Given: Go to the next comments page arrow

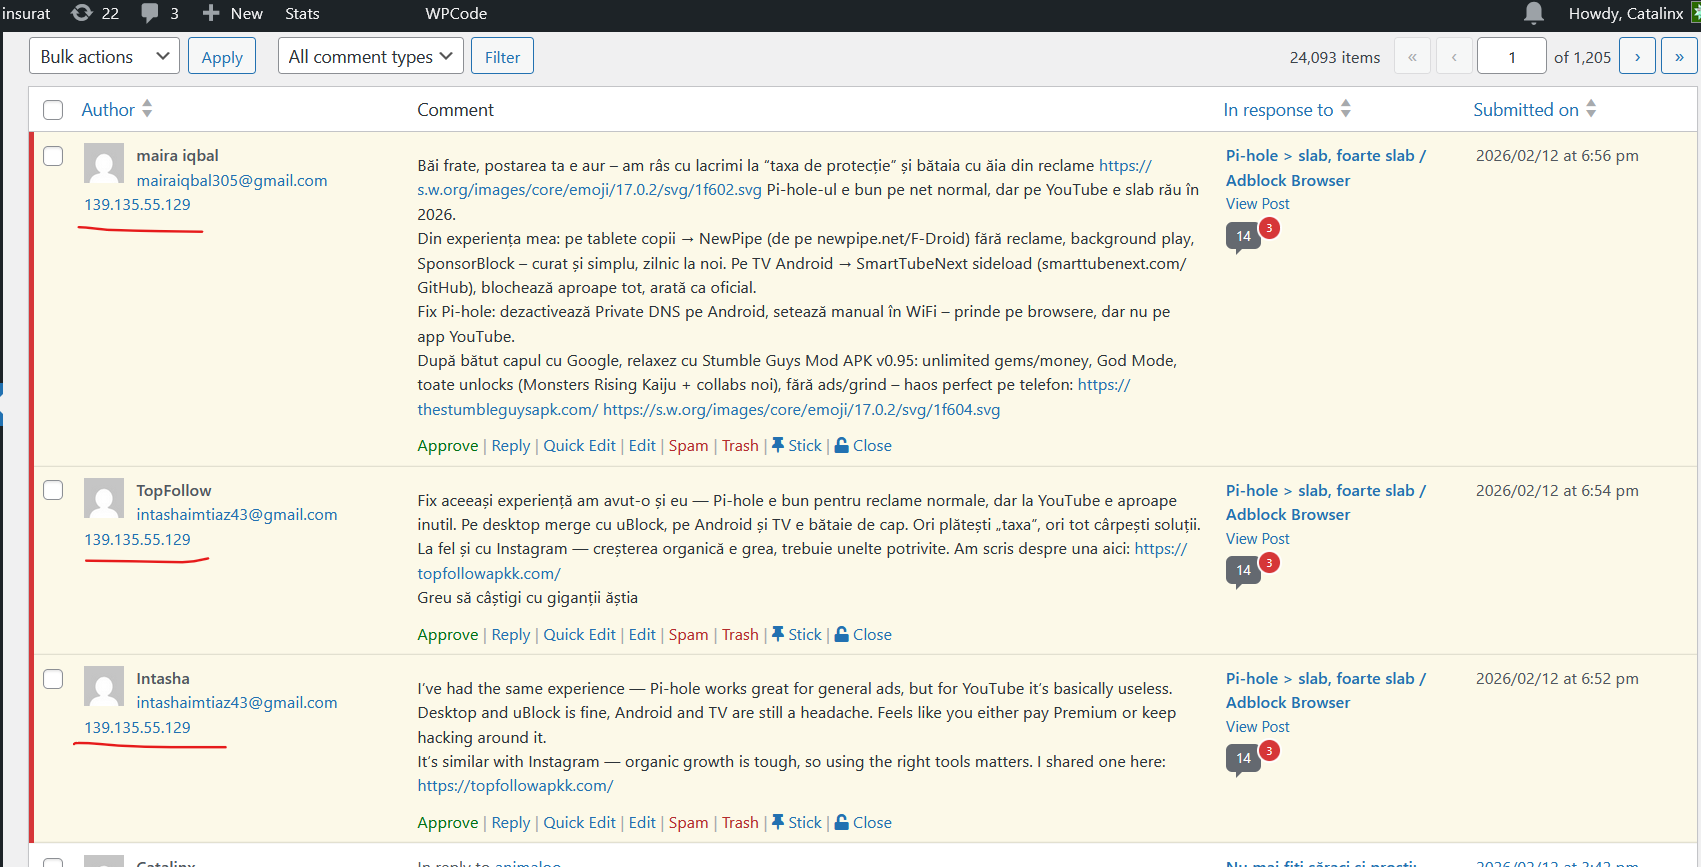Looking at the screenshot, I should tap(1637, 57).
